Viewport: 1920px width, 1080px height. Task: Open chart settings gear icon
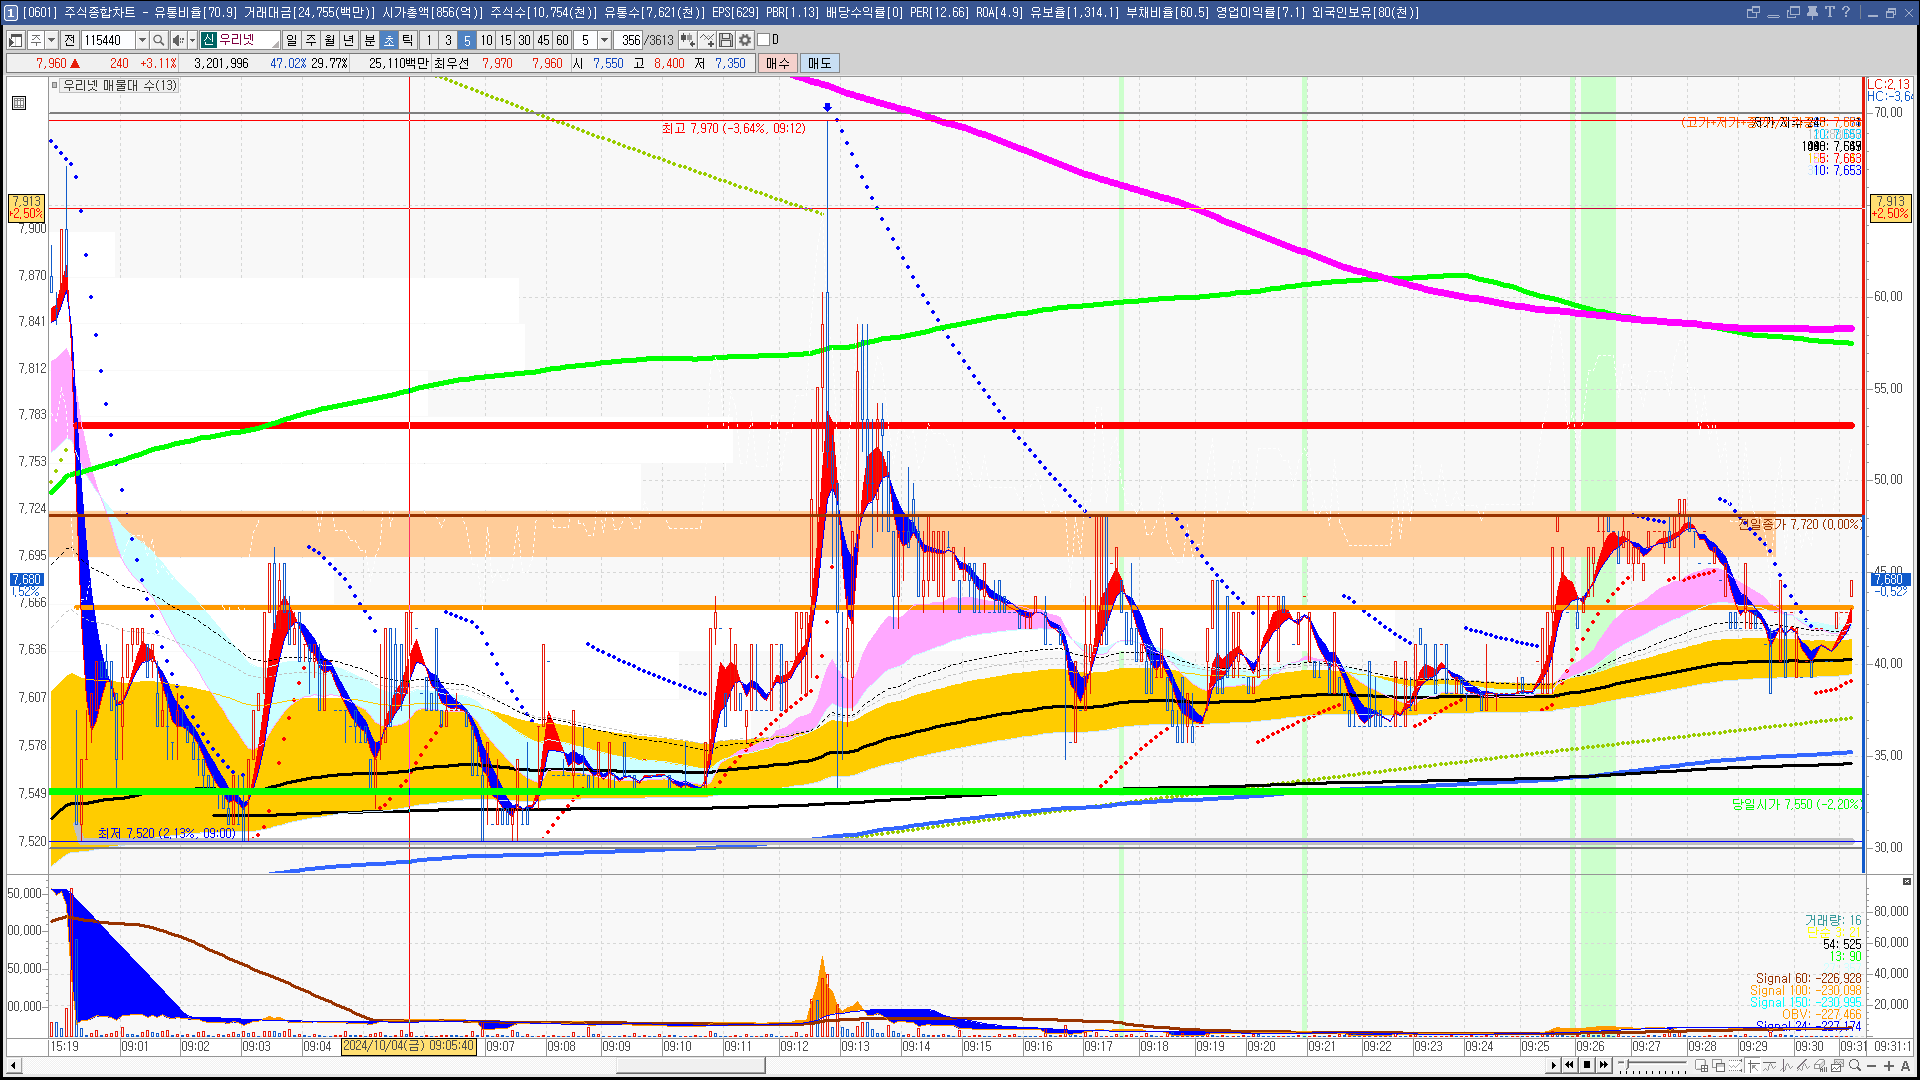[745, 40]
